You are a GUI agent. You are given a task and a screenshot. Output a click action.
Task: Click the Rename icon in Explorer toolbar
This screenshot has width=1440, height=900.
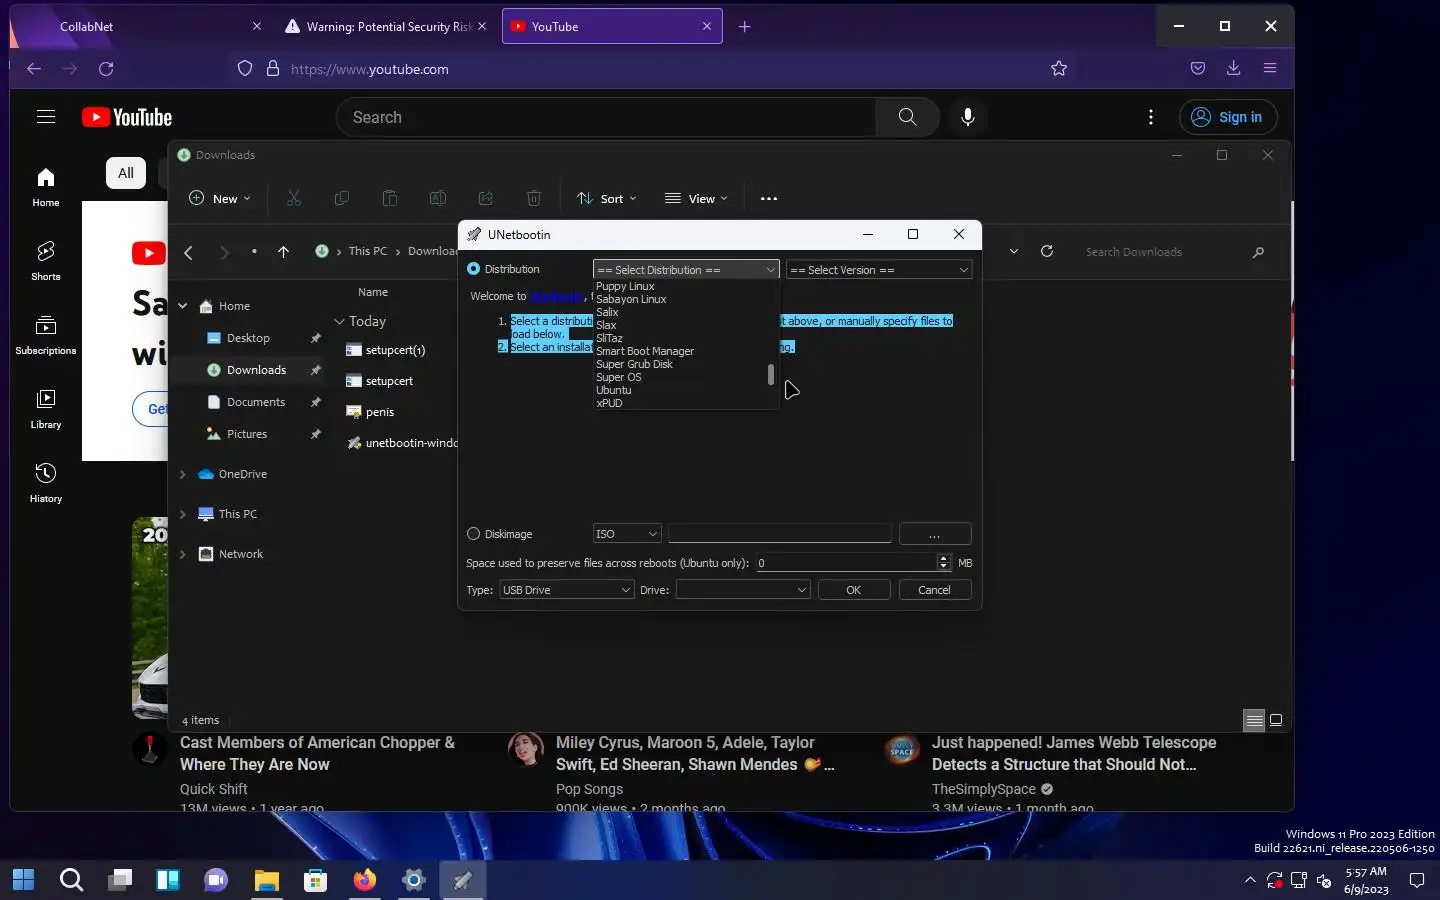(438, 198)
